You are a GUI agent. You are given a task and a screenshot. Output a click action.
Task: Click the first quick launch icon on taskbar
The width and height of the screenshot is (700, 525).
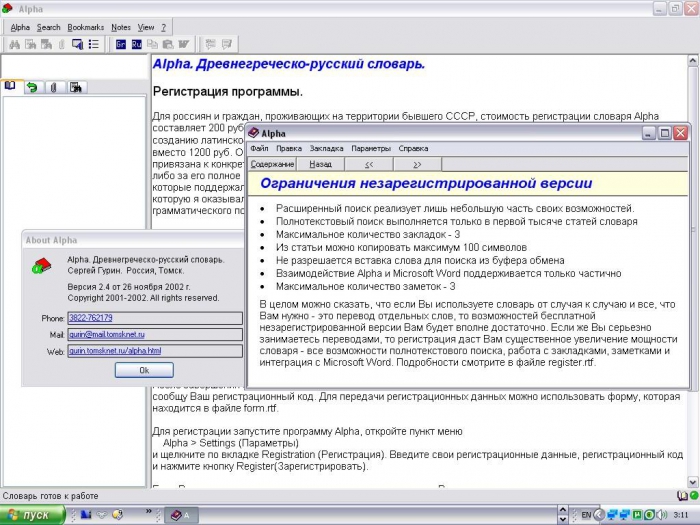click(x=86, y=515)
